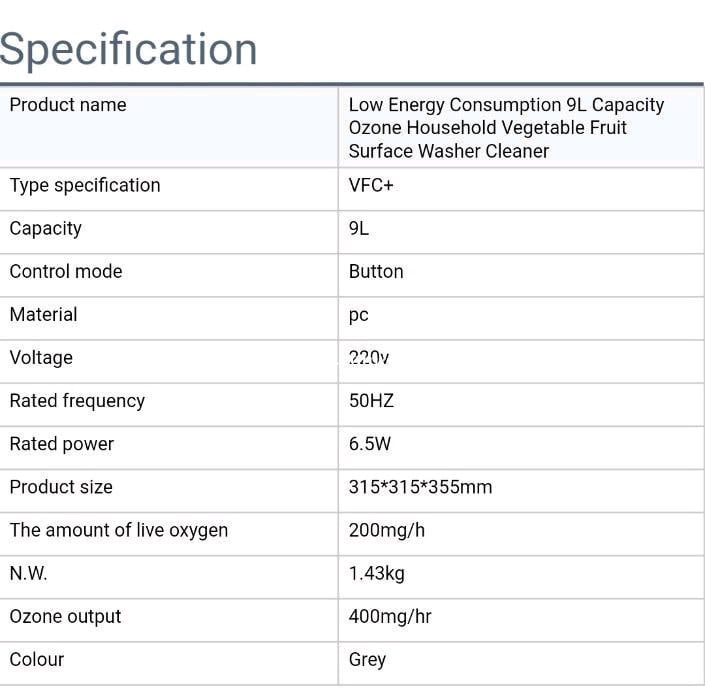Click the 315*315*355mm size value
Viewport: 705px width, 688px height.
pos(420,488)
